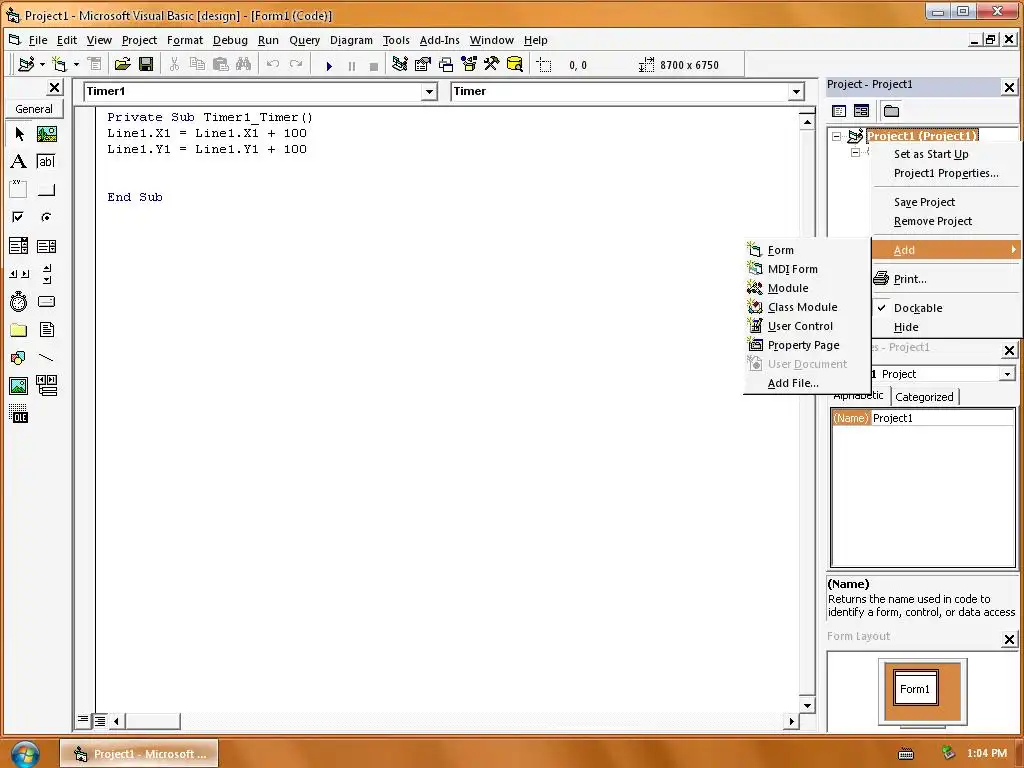
Task: Select the Timer tool in toolbox
Action: pos(19,302)
